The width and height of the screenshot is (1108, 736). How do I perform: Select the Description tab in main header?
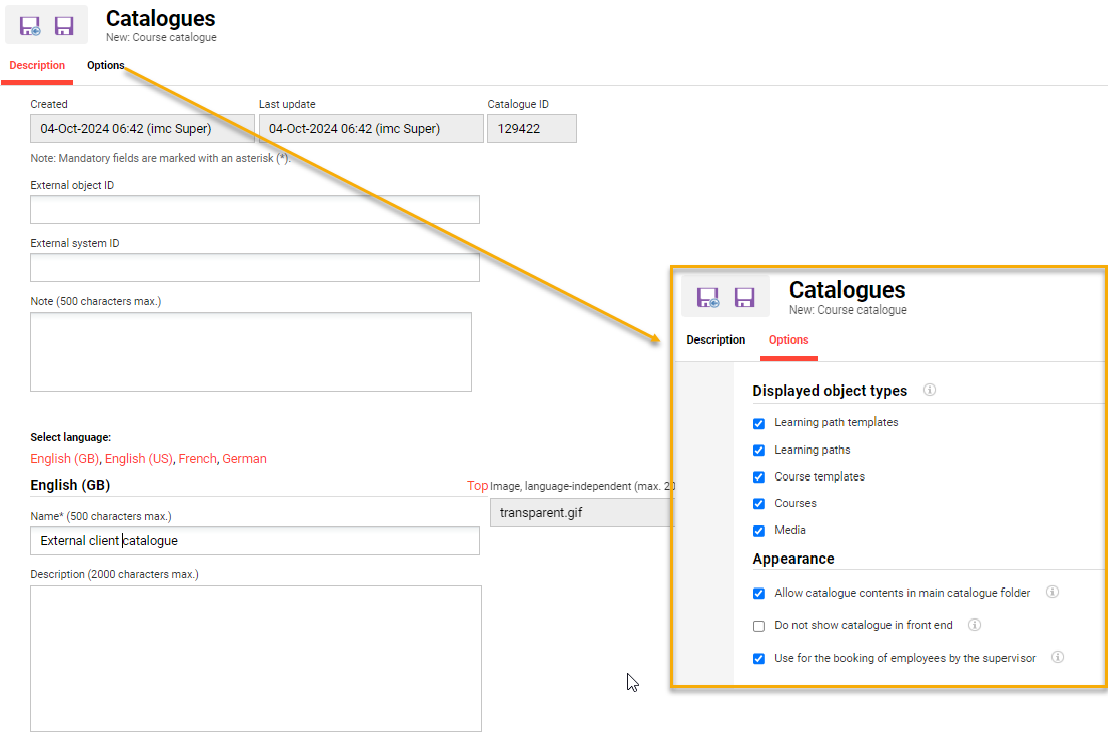37,66
